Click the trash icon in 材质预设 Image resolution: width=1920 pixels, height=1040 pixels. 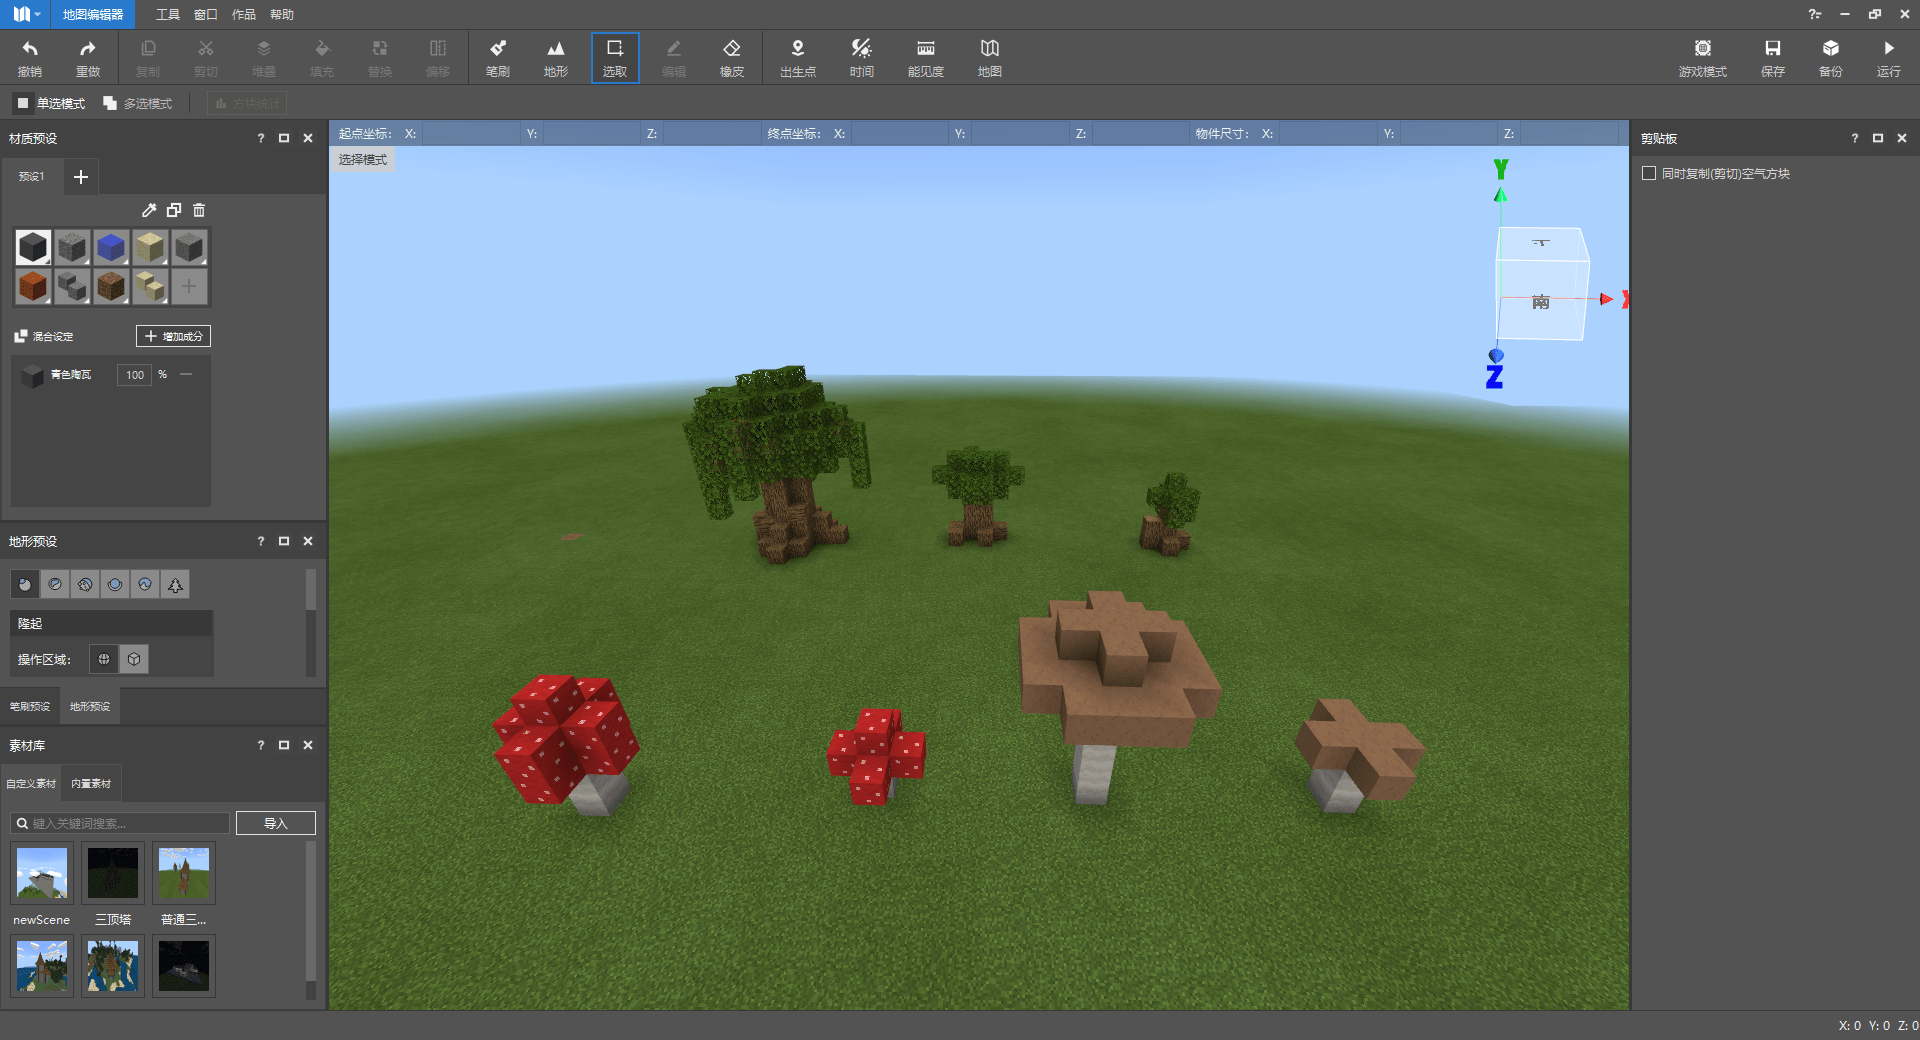click(x=199, y=210)
